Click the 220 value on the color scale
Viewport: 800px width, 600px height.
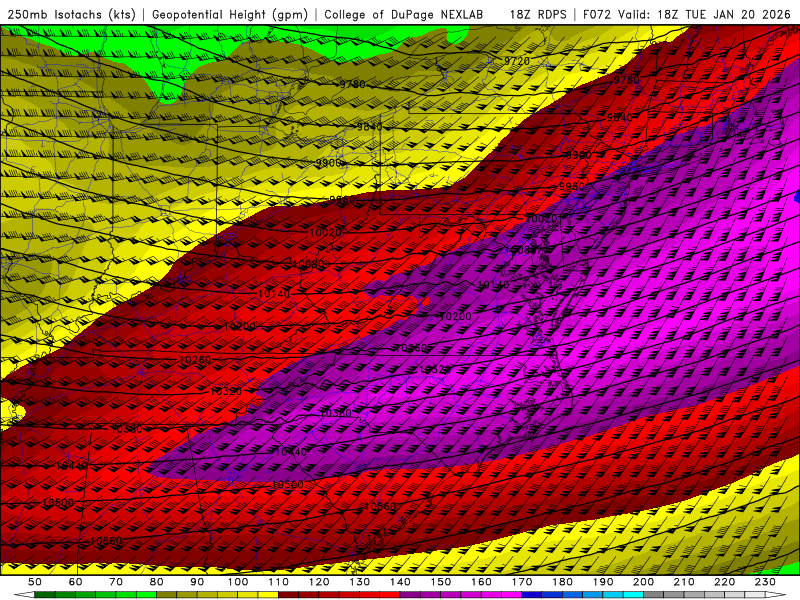click(724, 582)
